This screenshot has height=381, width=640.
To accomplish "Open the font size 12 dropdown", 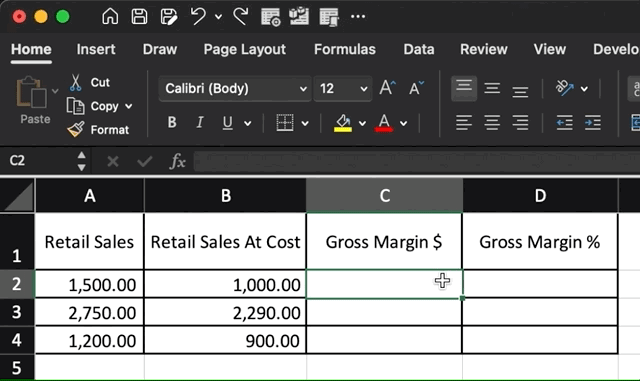I will click(343, 89).
